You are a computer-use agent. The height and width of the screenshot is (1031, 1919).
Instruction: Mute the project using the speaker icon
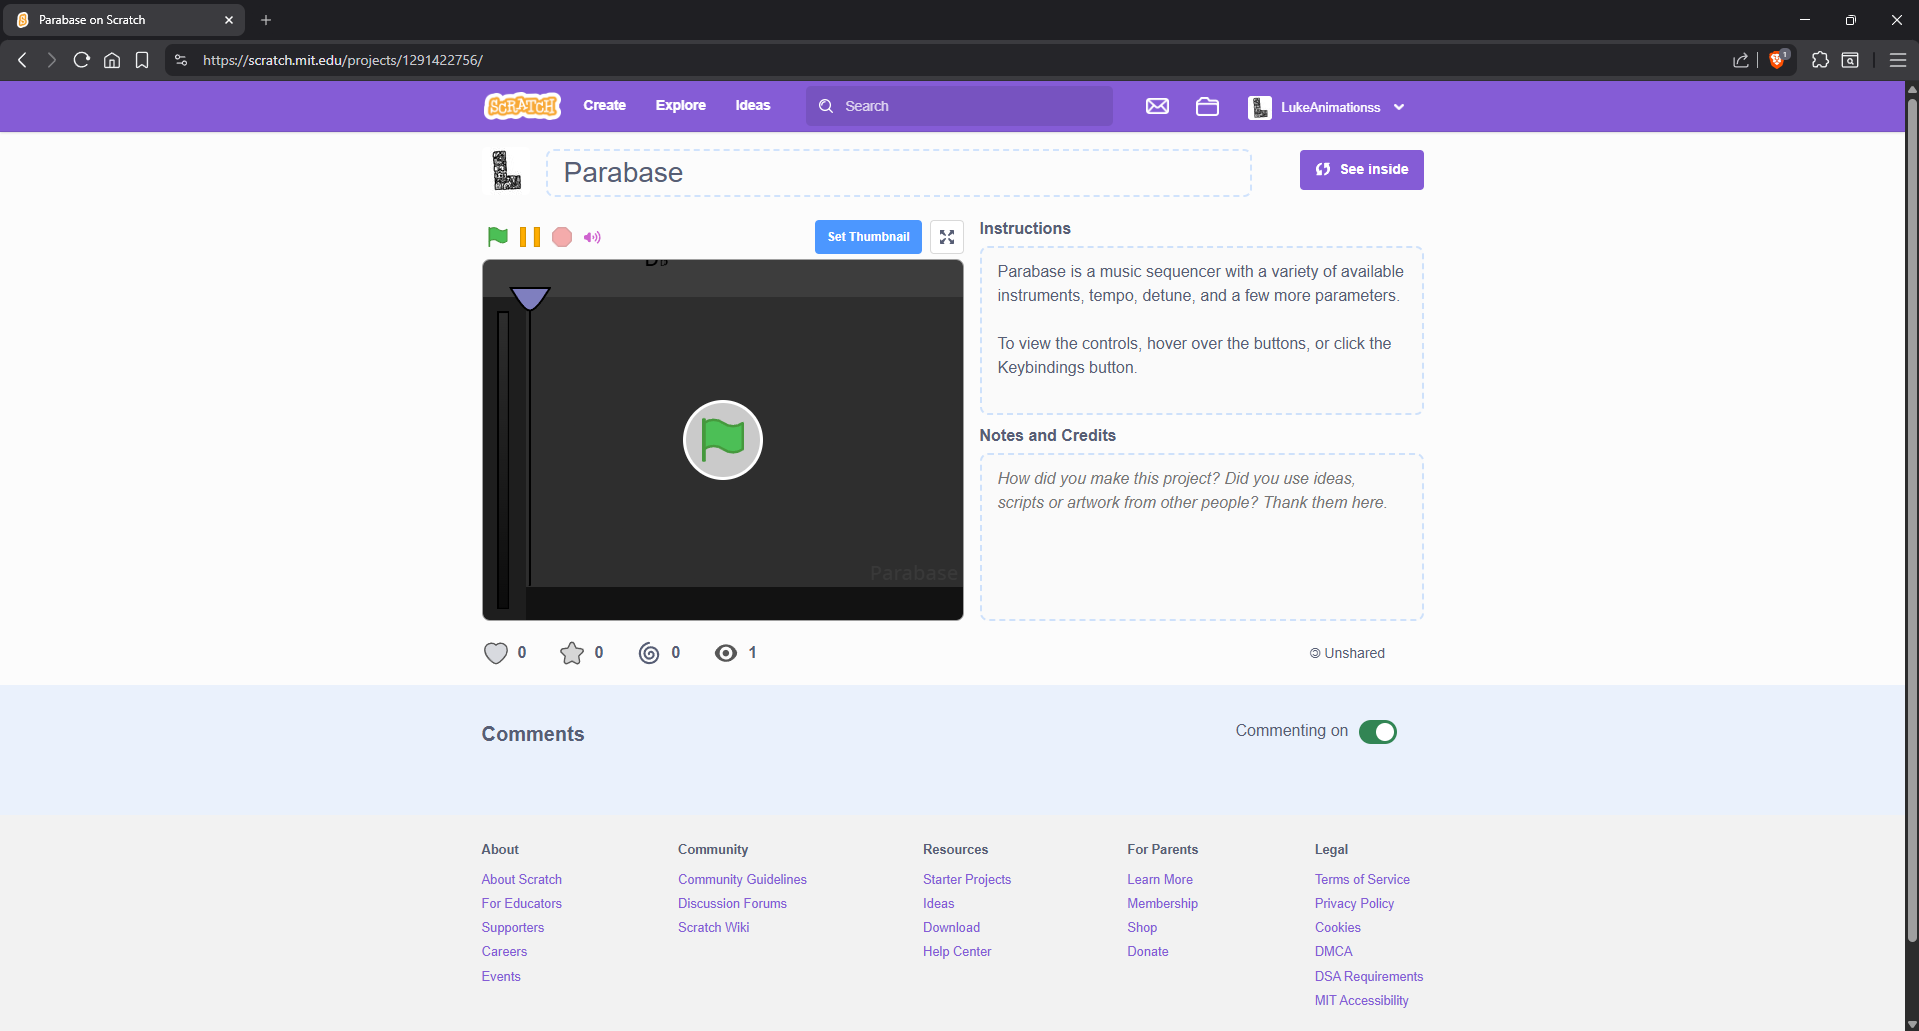592,237
